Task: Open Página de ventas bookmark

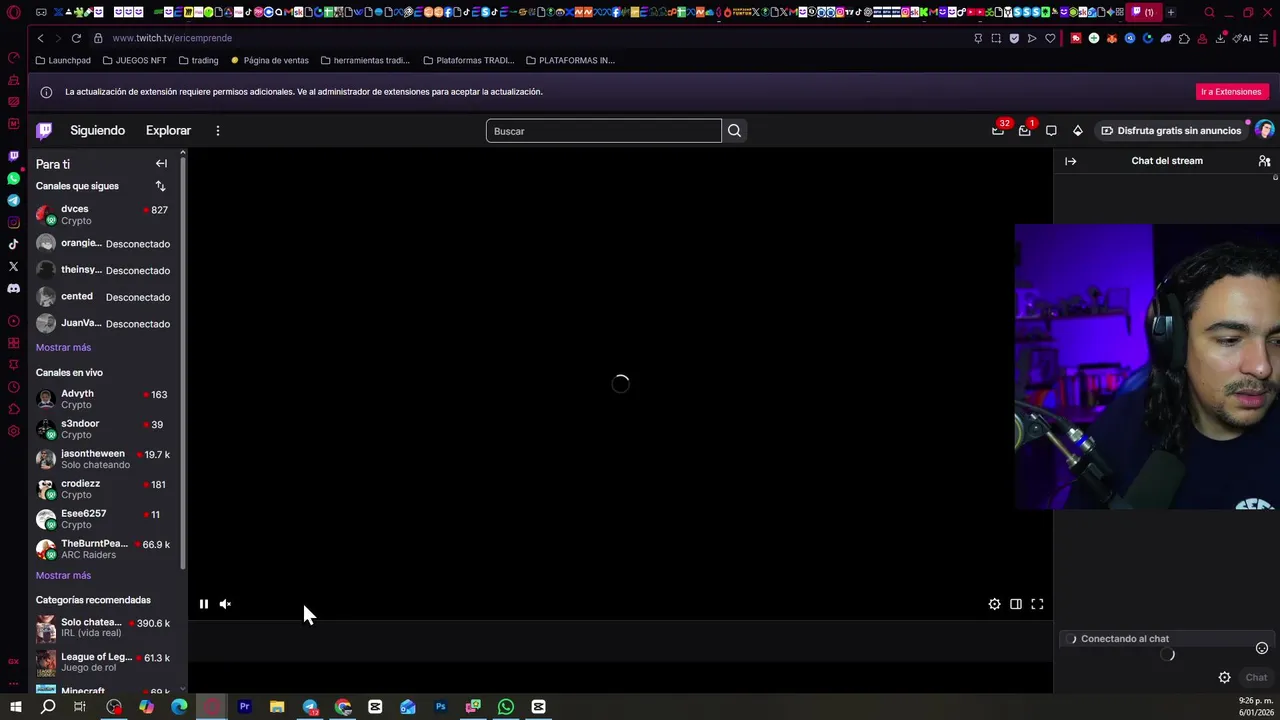Action: (270, 60)
